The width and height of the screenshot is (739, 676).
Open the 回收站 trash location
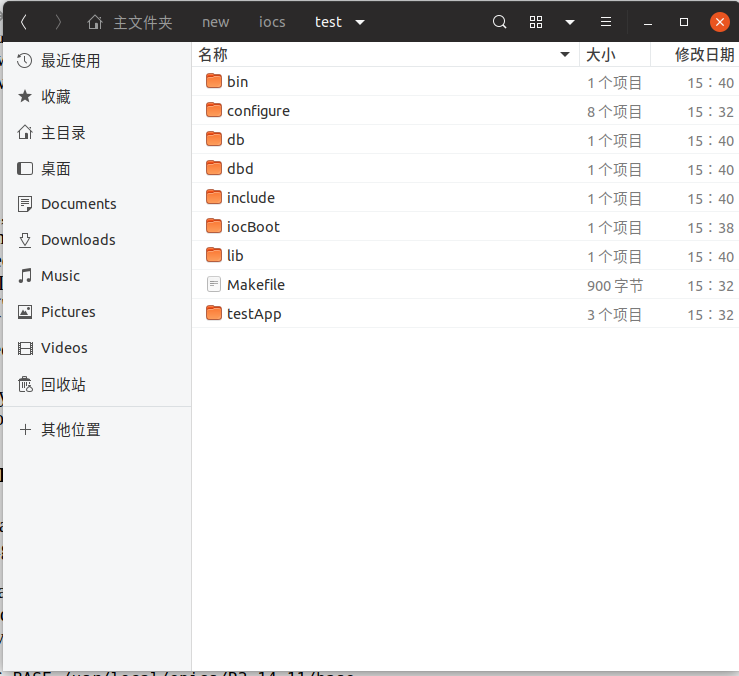pyautogui.click(x=63, y=385)
